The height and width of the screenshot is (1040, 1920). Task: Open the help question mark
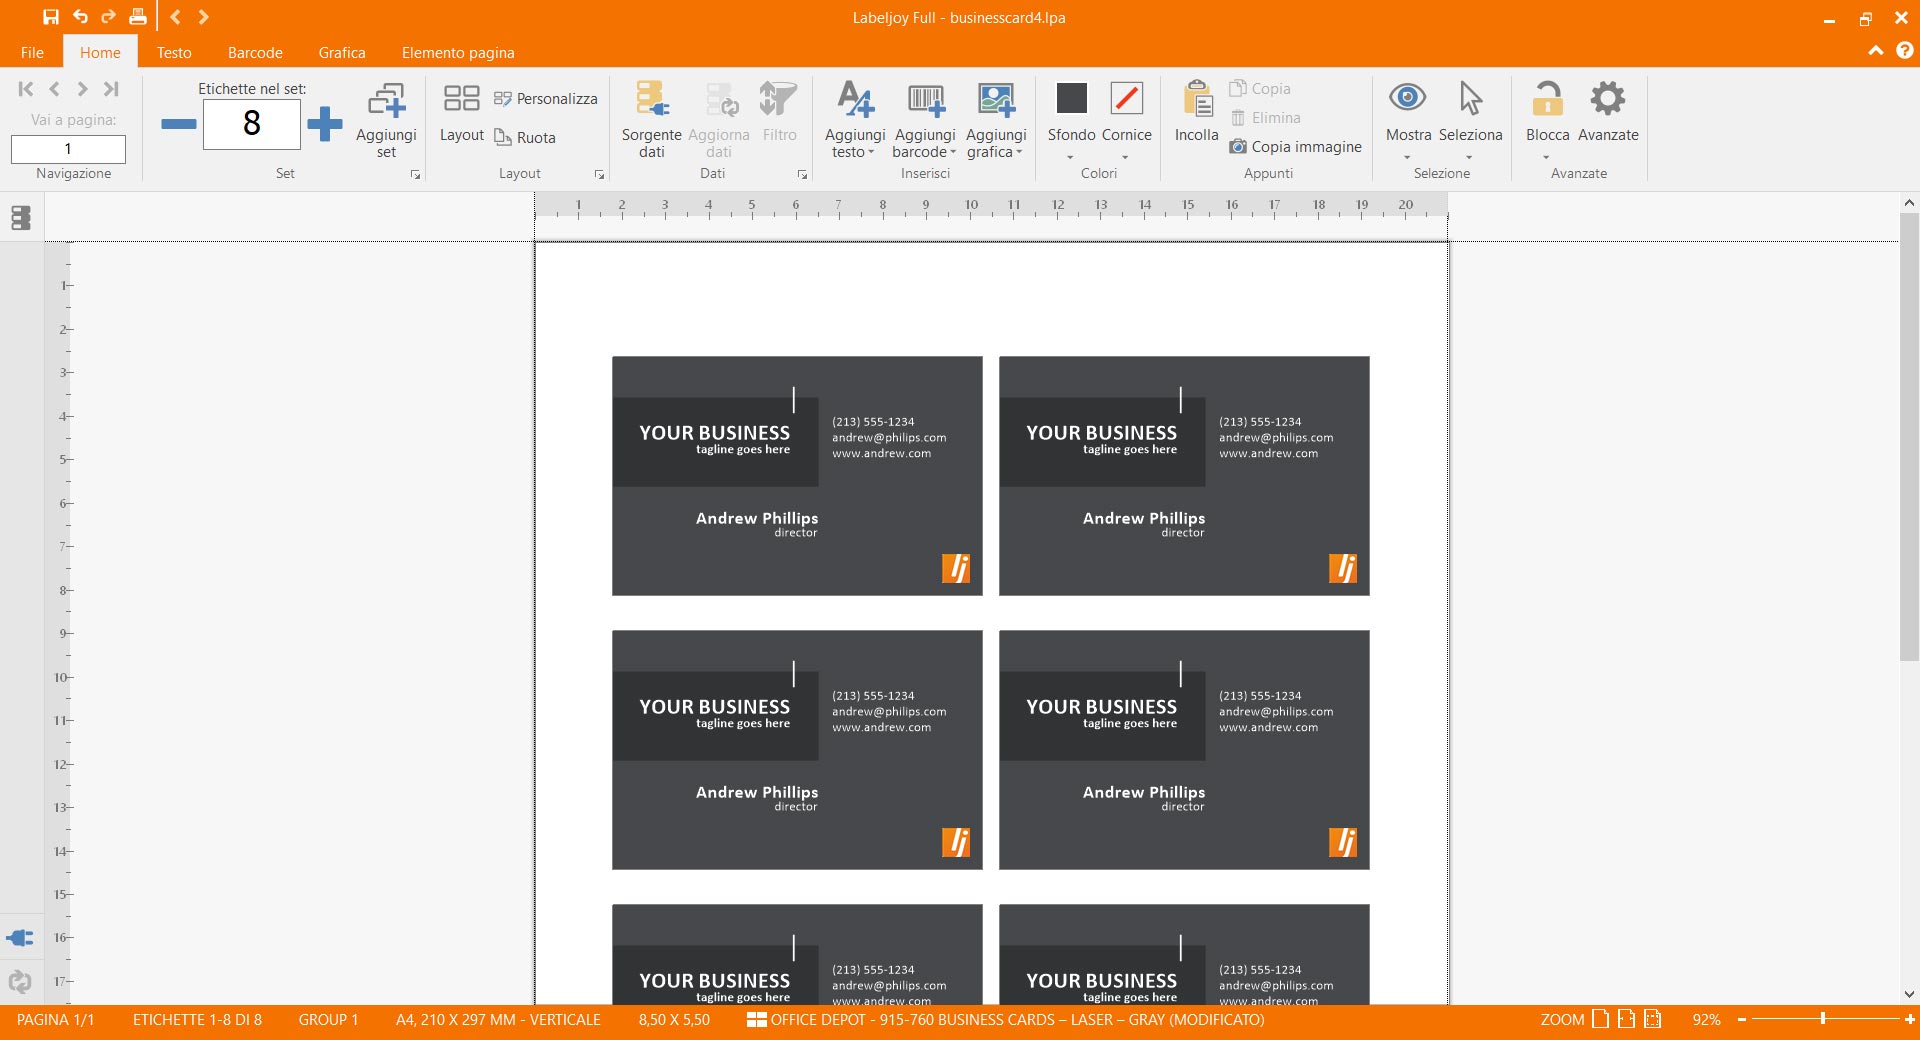point(1904,50)
